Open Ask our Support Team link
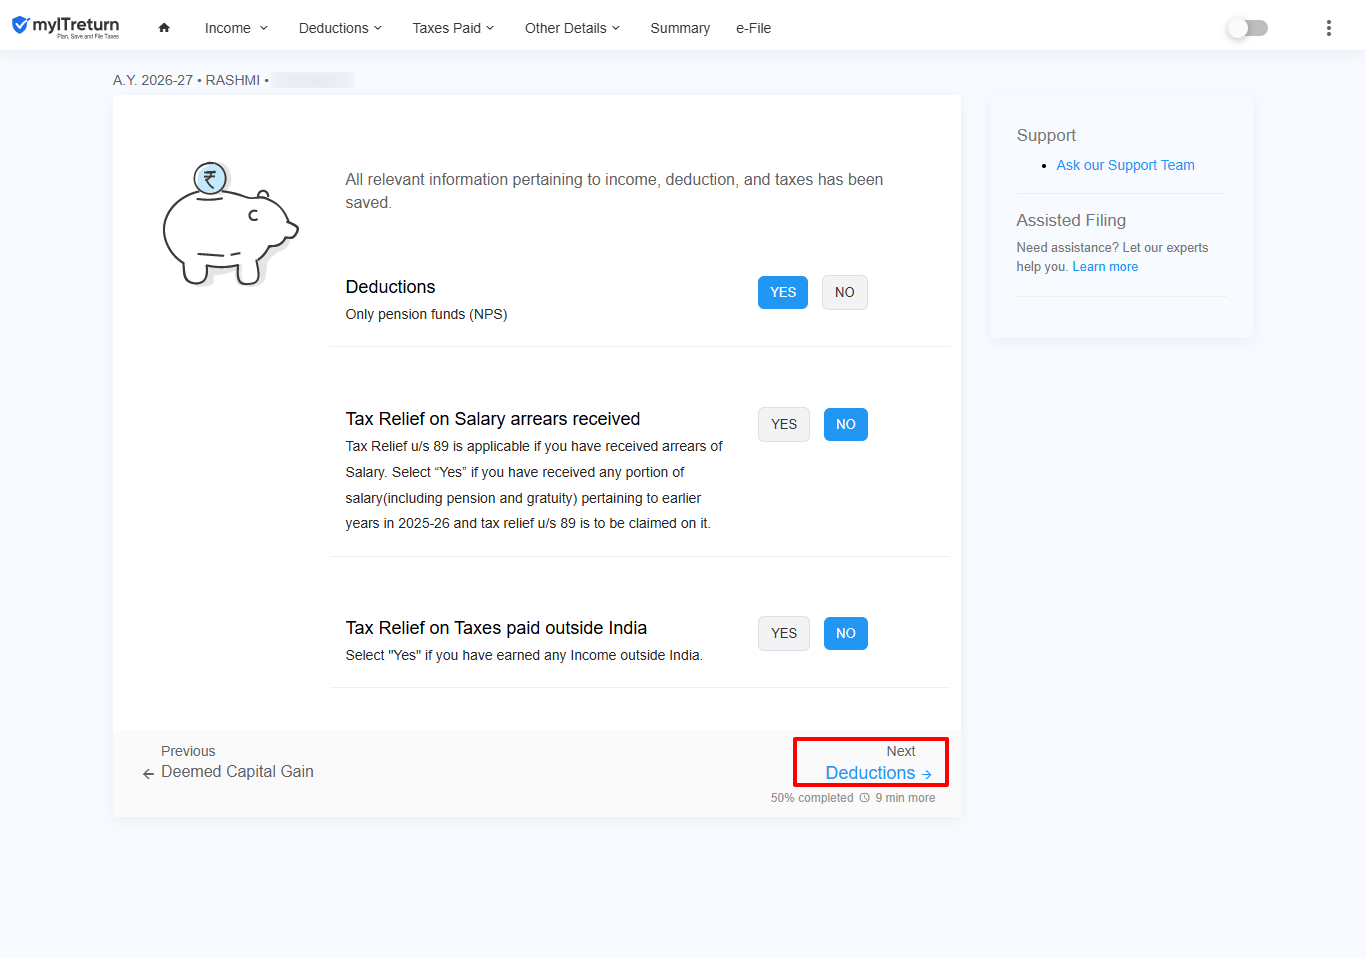The image size is (1366, 957). click(1125, 165)
